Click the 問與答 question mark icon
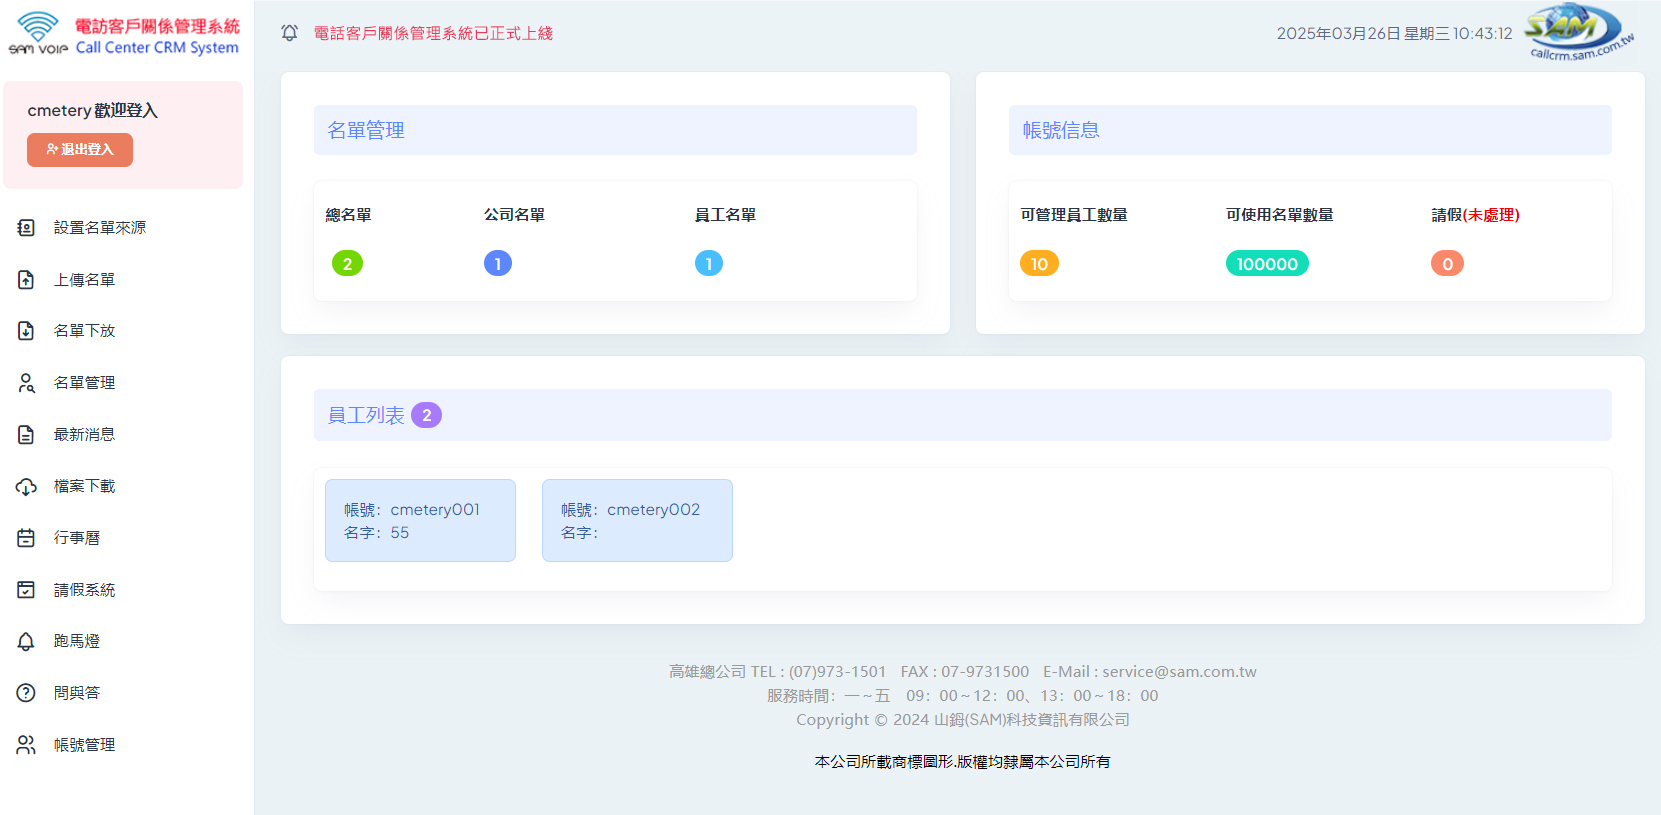The width and height of the screenshot is (1661, 815). click(26, 693)
